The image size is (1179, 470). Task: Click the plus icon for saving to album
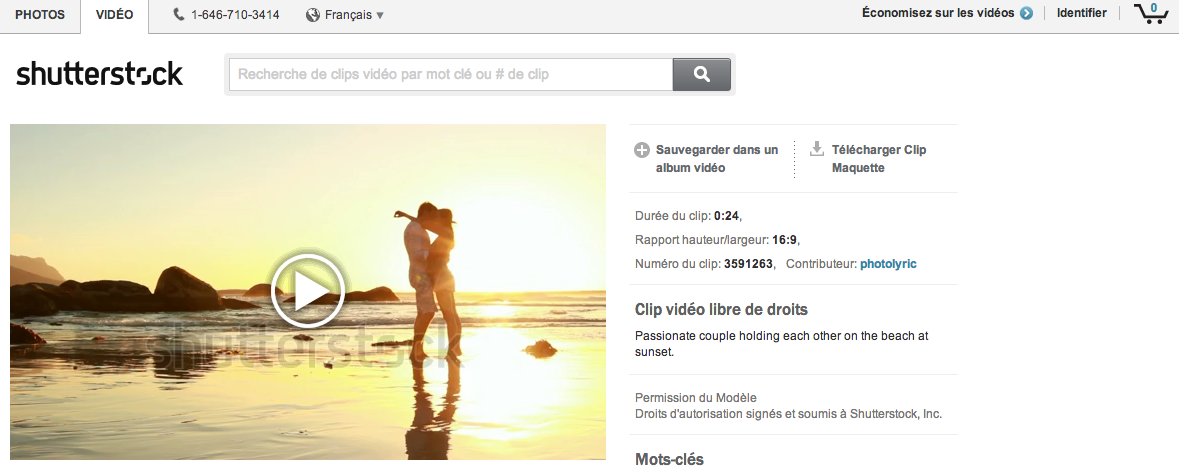click(642, 150)
